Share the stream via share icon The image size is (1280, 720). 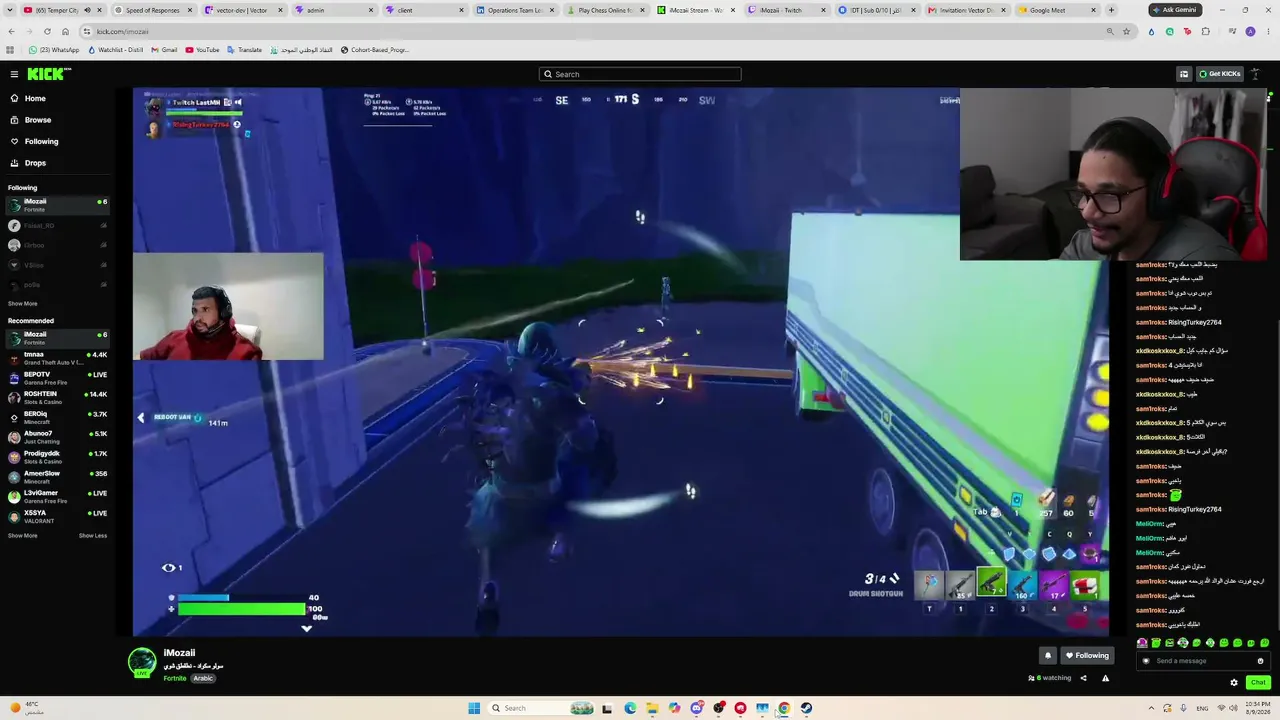(1083, 678)
